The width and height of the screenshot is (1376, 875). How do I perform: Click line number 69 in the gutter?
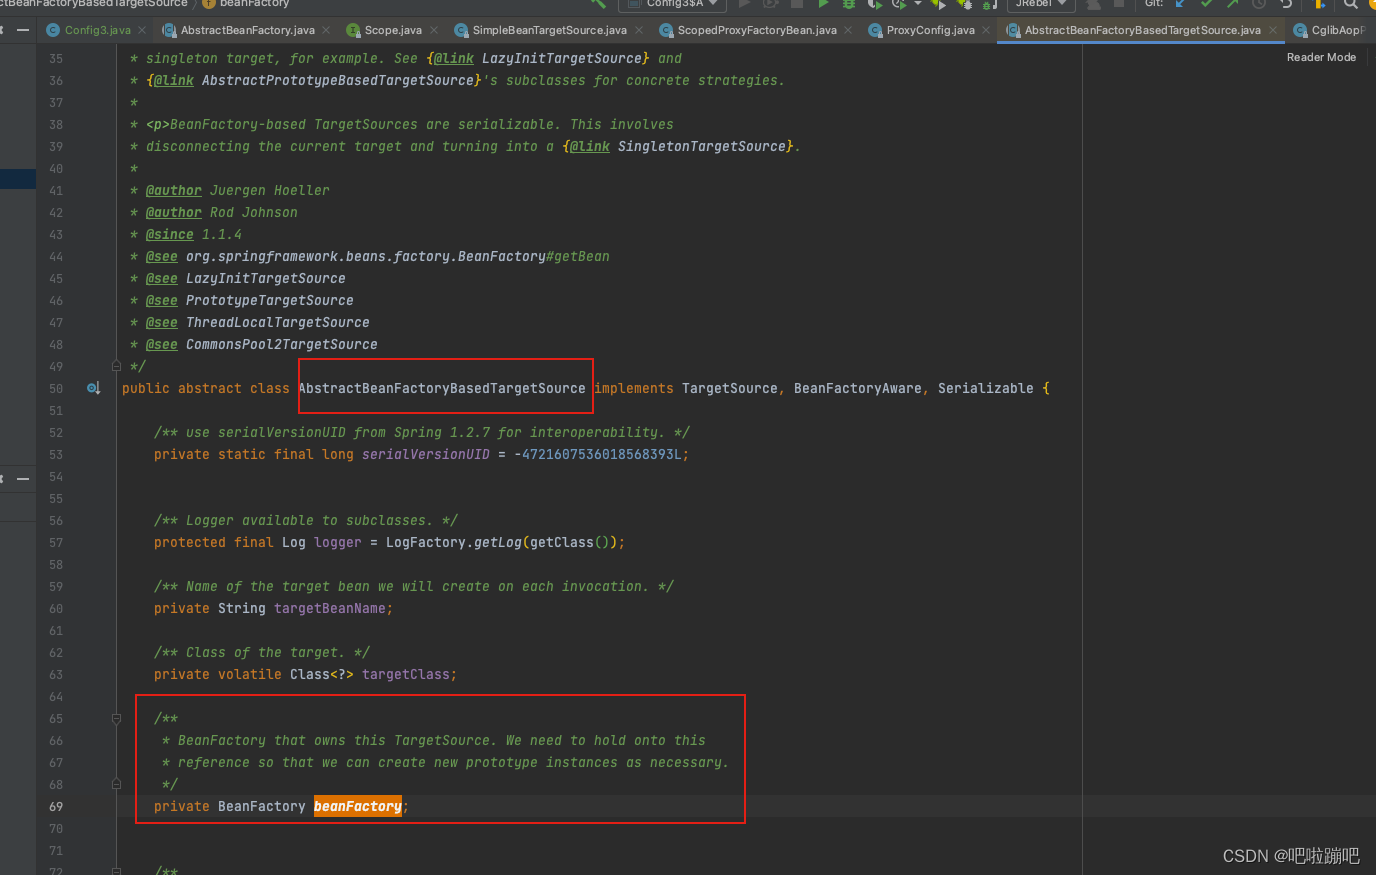[56, 806]
